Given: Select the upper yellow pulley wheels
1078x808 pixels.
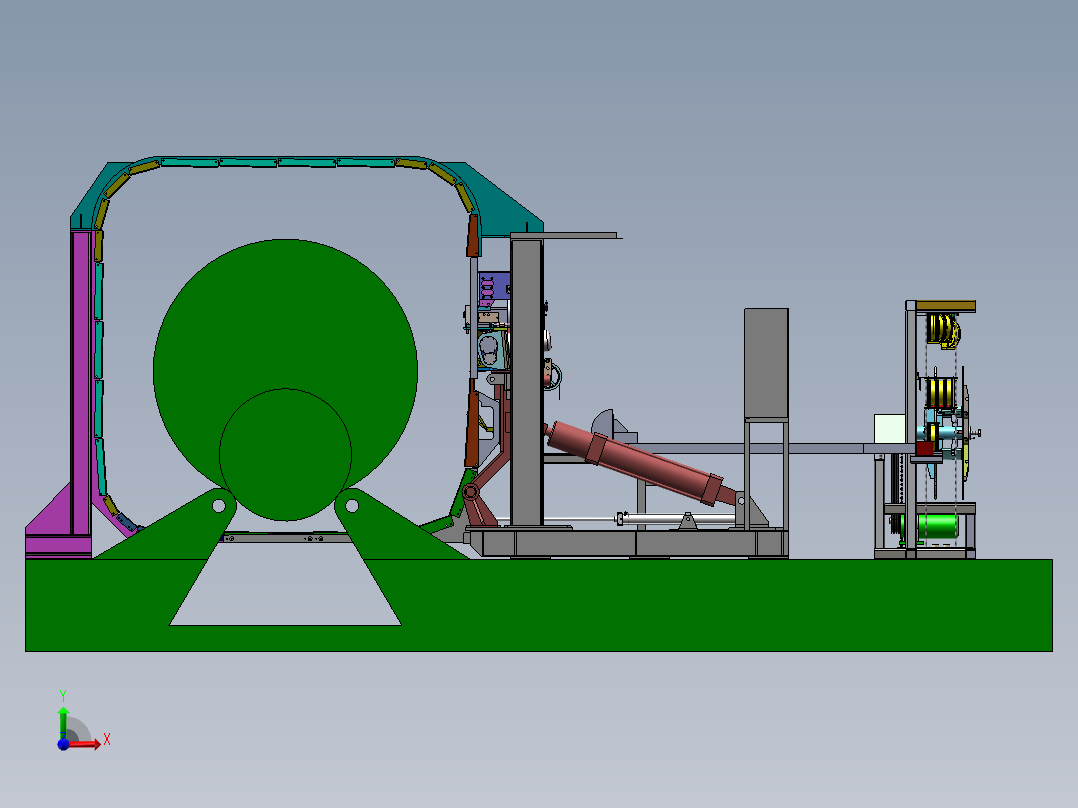Looking at the screenshot, I should [x=943, y=330].
